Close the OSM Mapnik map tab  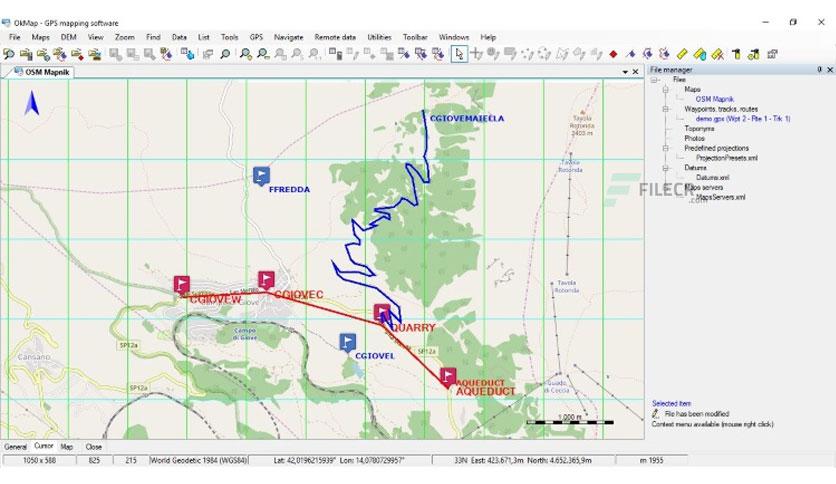click(x=636, y=72)
